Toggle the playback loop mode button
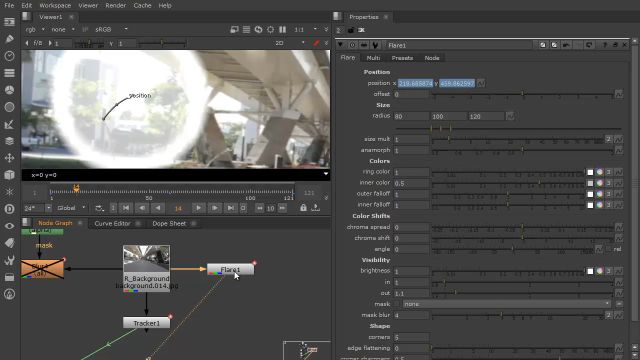The width and height of the screenshot is (640, 360). 100,208
